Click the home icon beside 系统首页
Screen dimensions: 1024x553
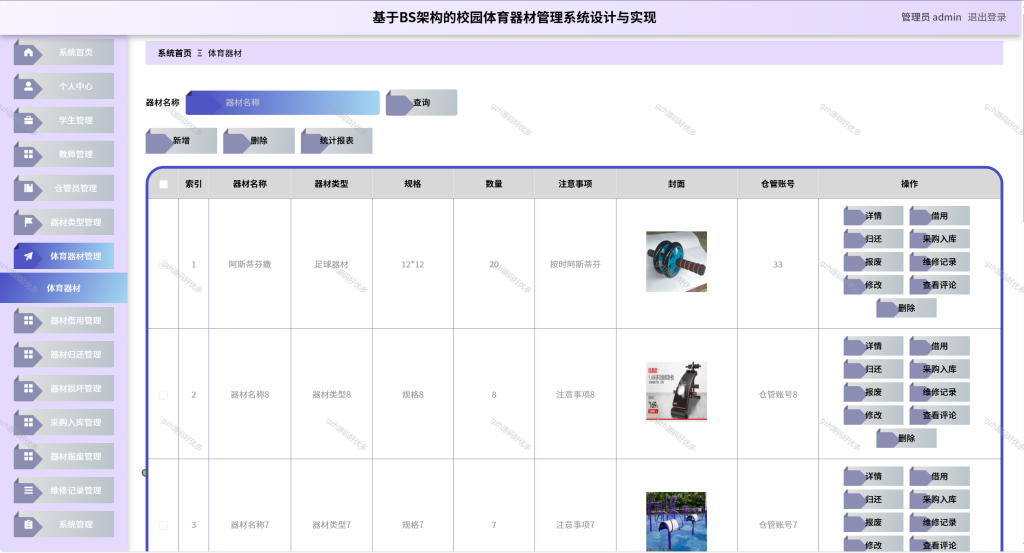[28, 52]
